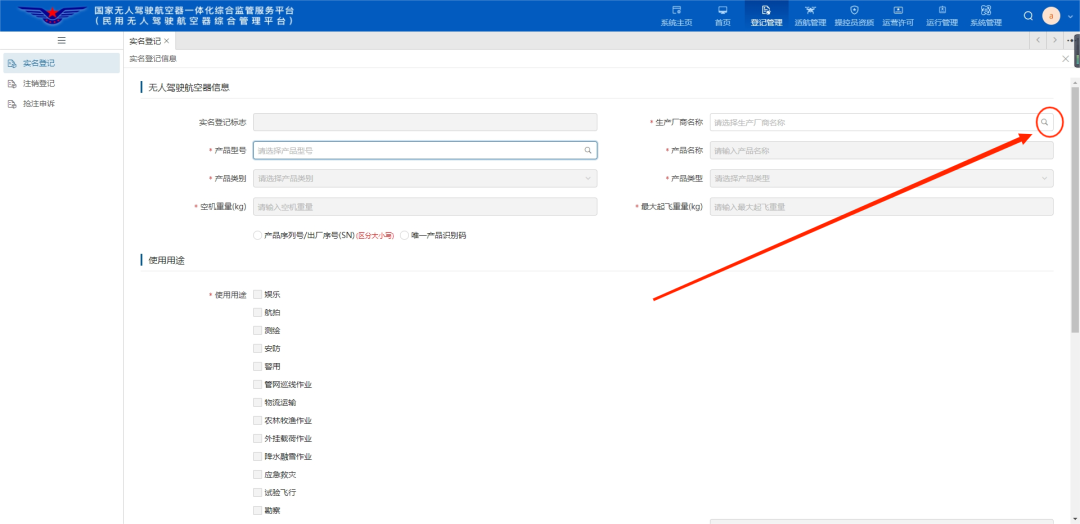Choose the 唯一产品识别码 radio option
The image size is (1080, 524).
point(404,236)
